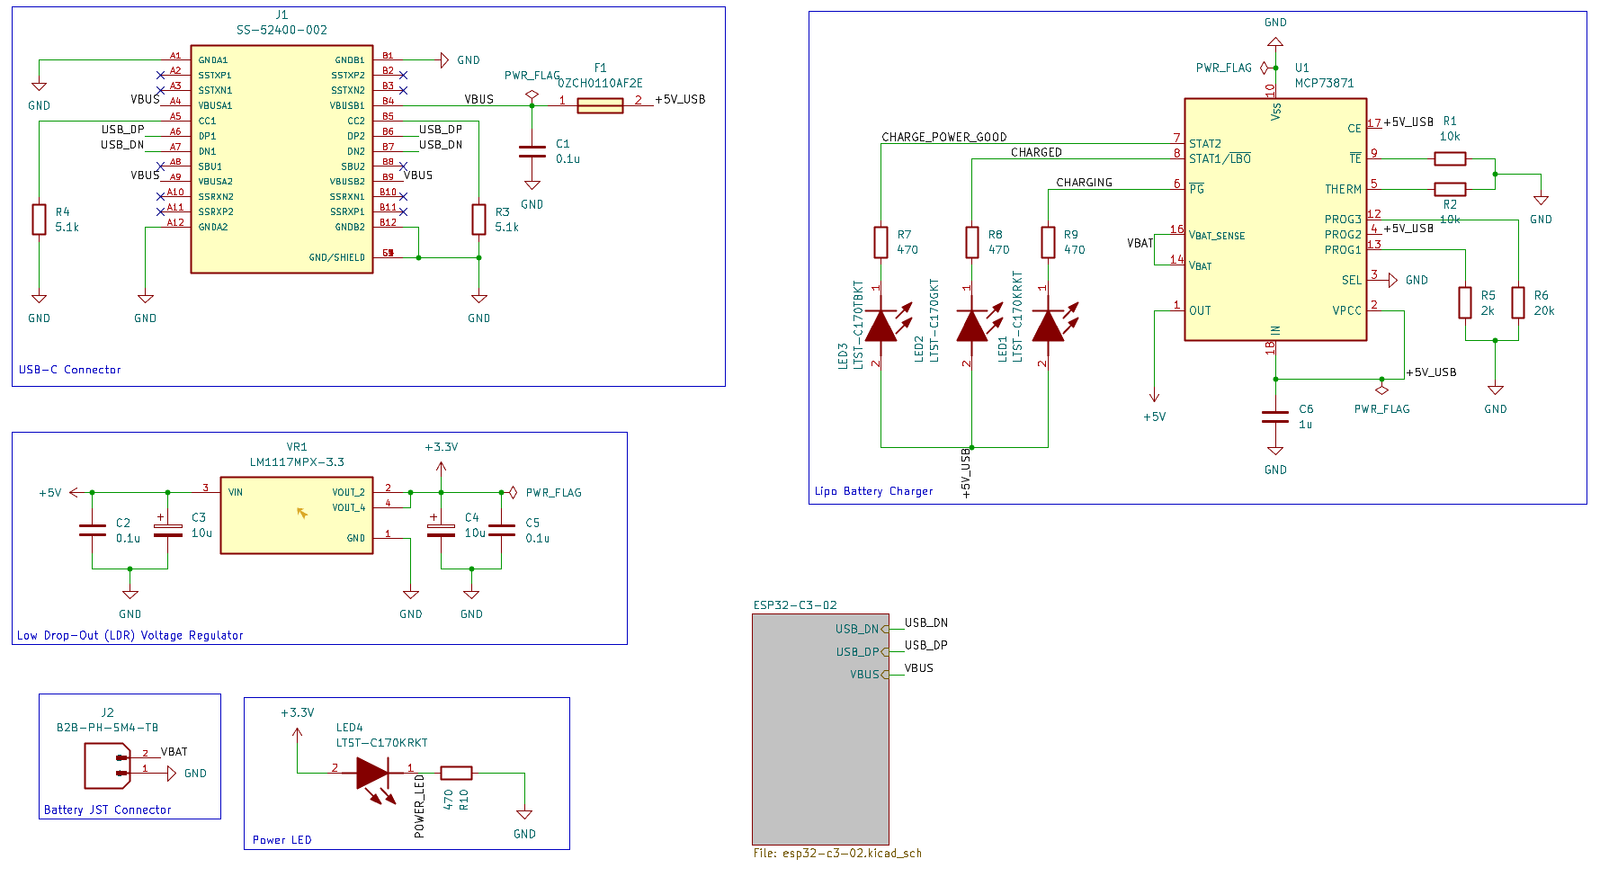Select the LM1117MPX-3.3 value text

[x=297, y=462]
